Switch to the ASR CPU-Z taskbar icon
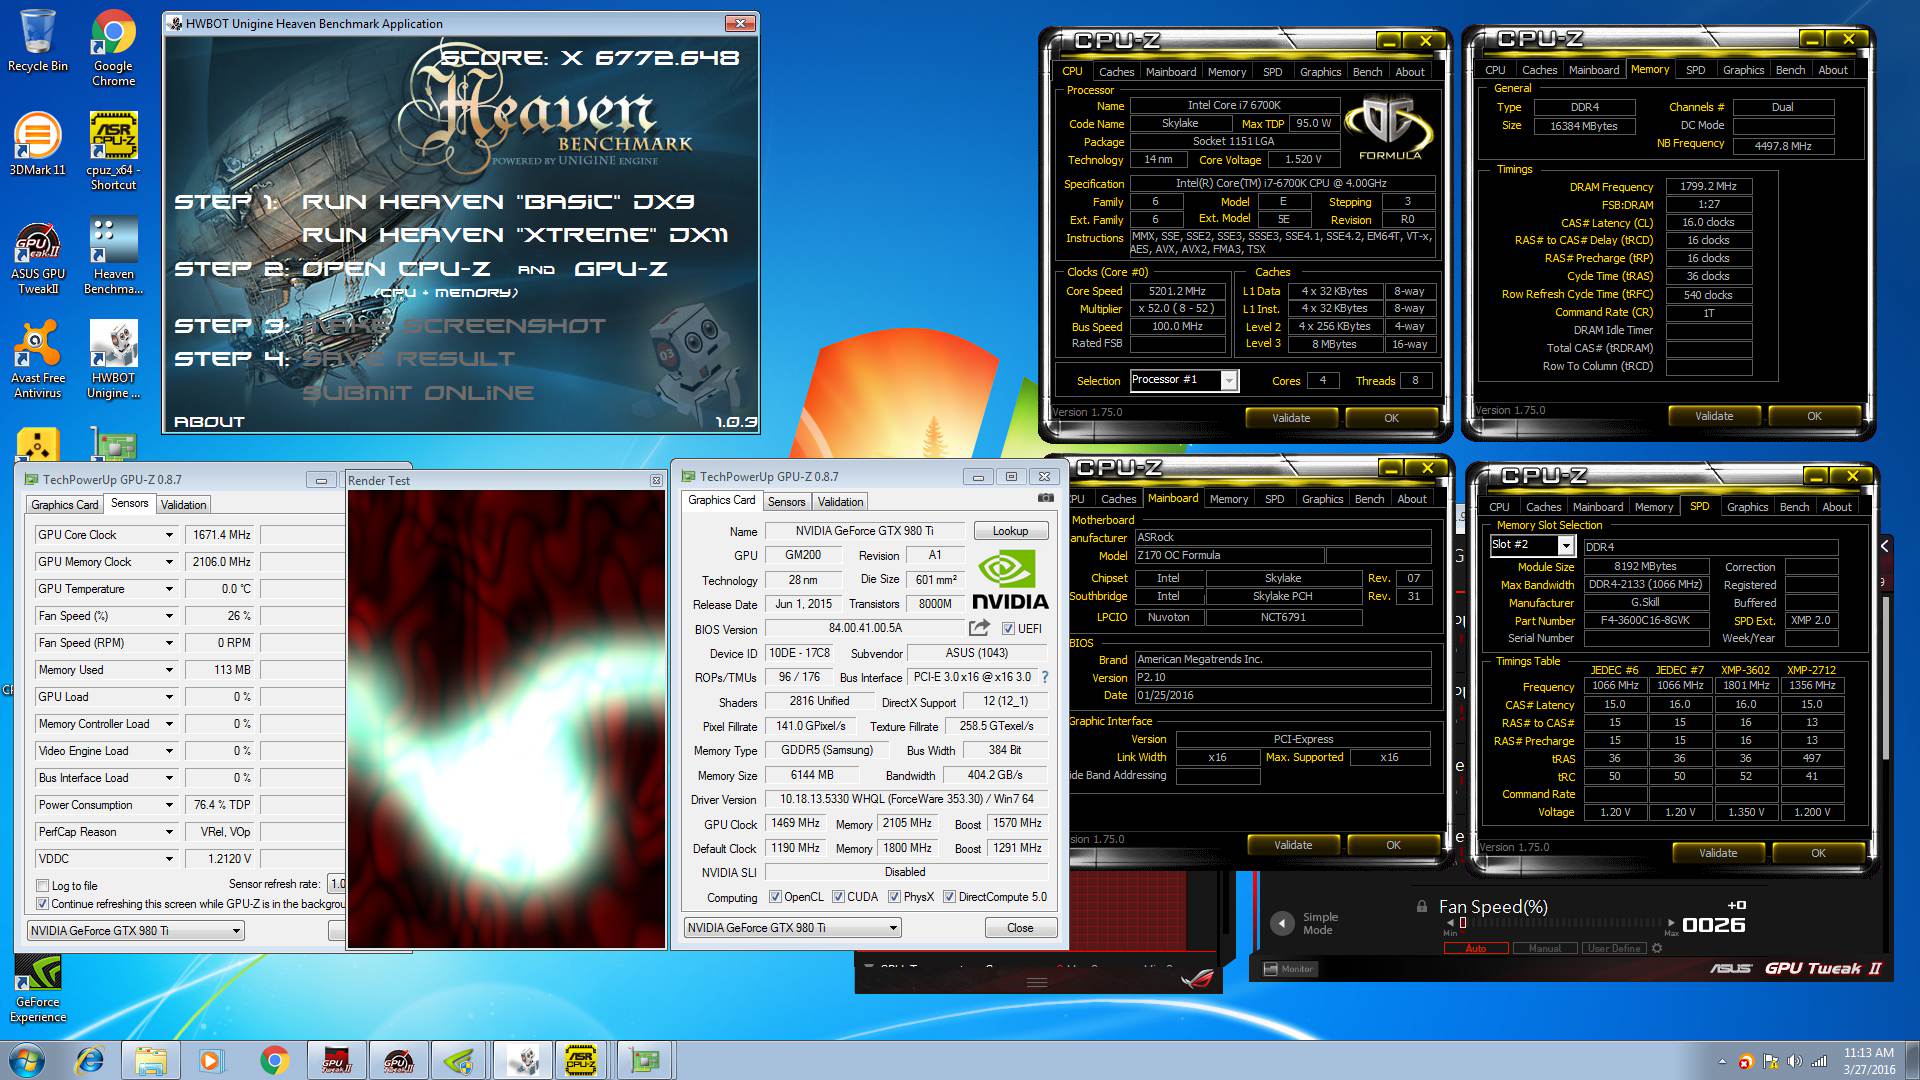The height and width of the screenshot is (1080, 1920). click(x=582, y=1061)
